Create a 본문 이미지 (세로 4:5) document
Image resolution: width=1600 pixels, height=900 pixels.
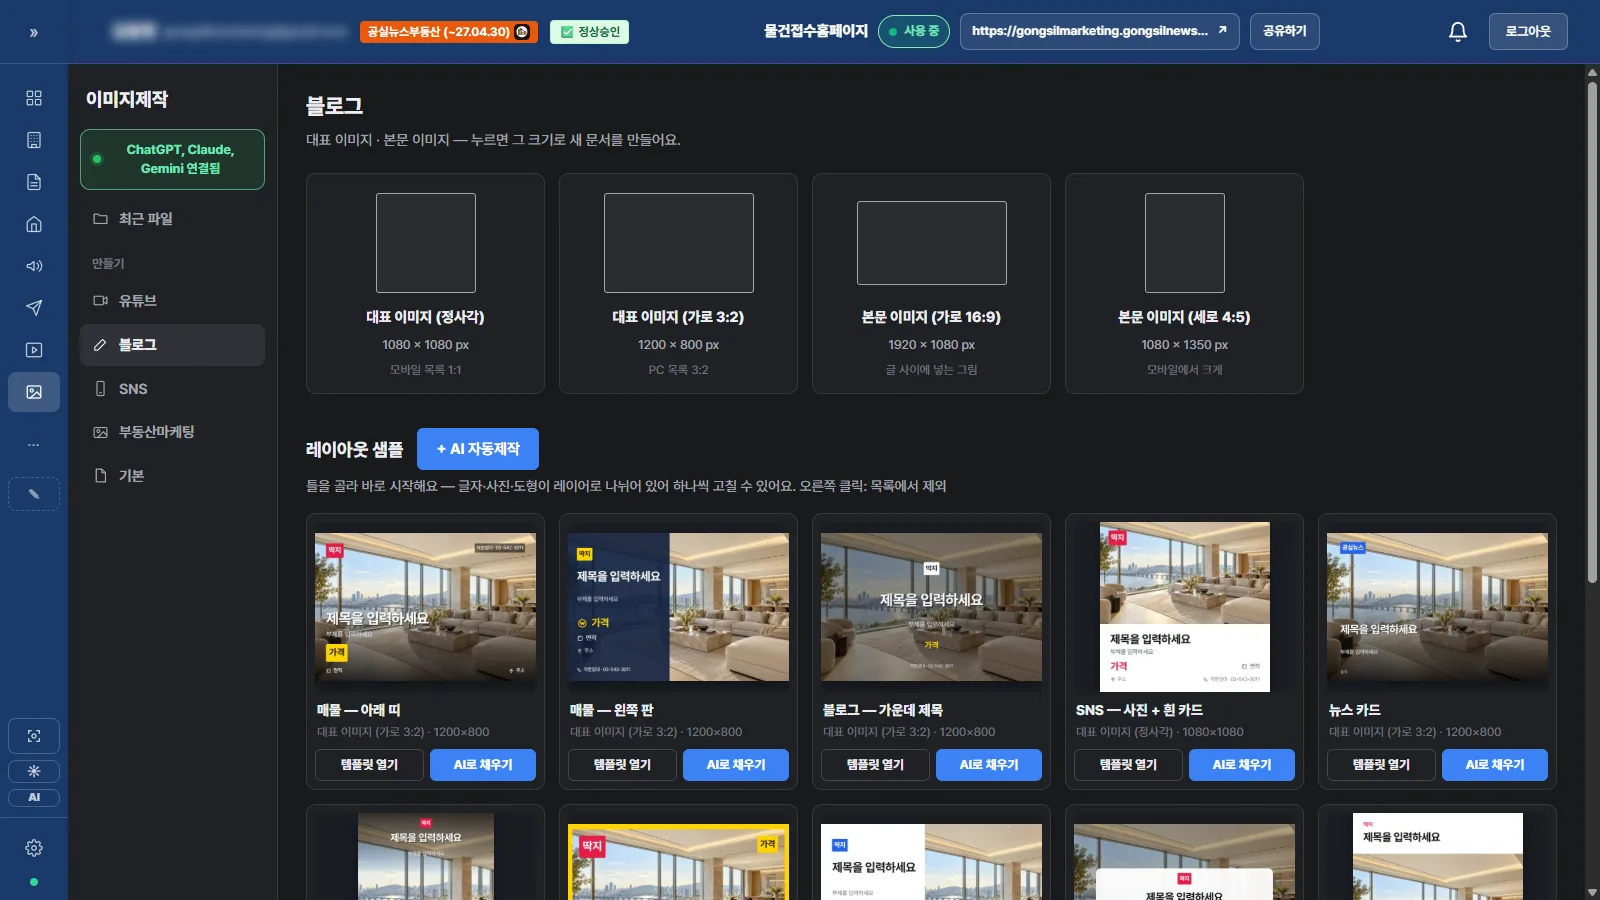(x=1184, y=284)
